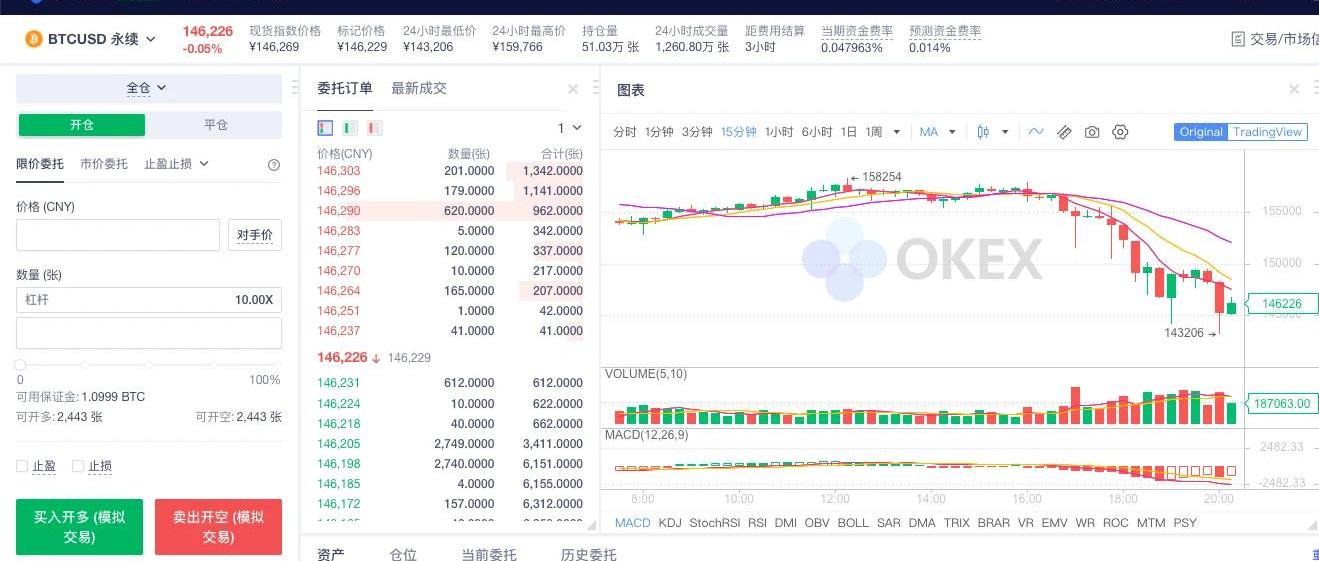Enable the 止盈 take-profit checkbox
Viewport: 1319px width, 561px height.
22,466
